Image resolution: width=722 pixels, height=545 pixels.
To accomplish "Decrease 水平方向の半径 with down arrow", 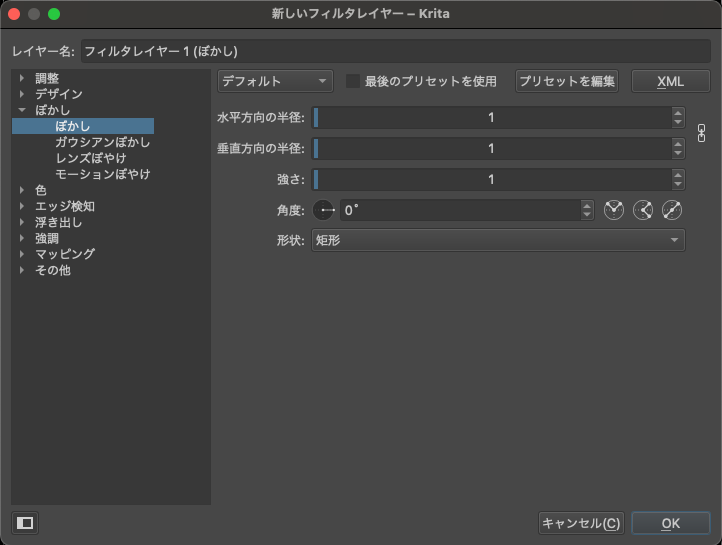I will click(x=678, y=122).
